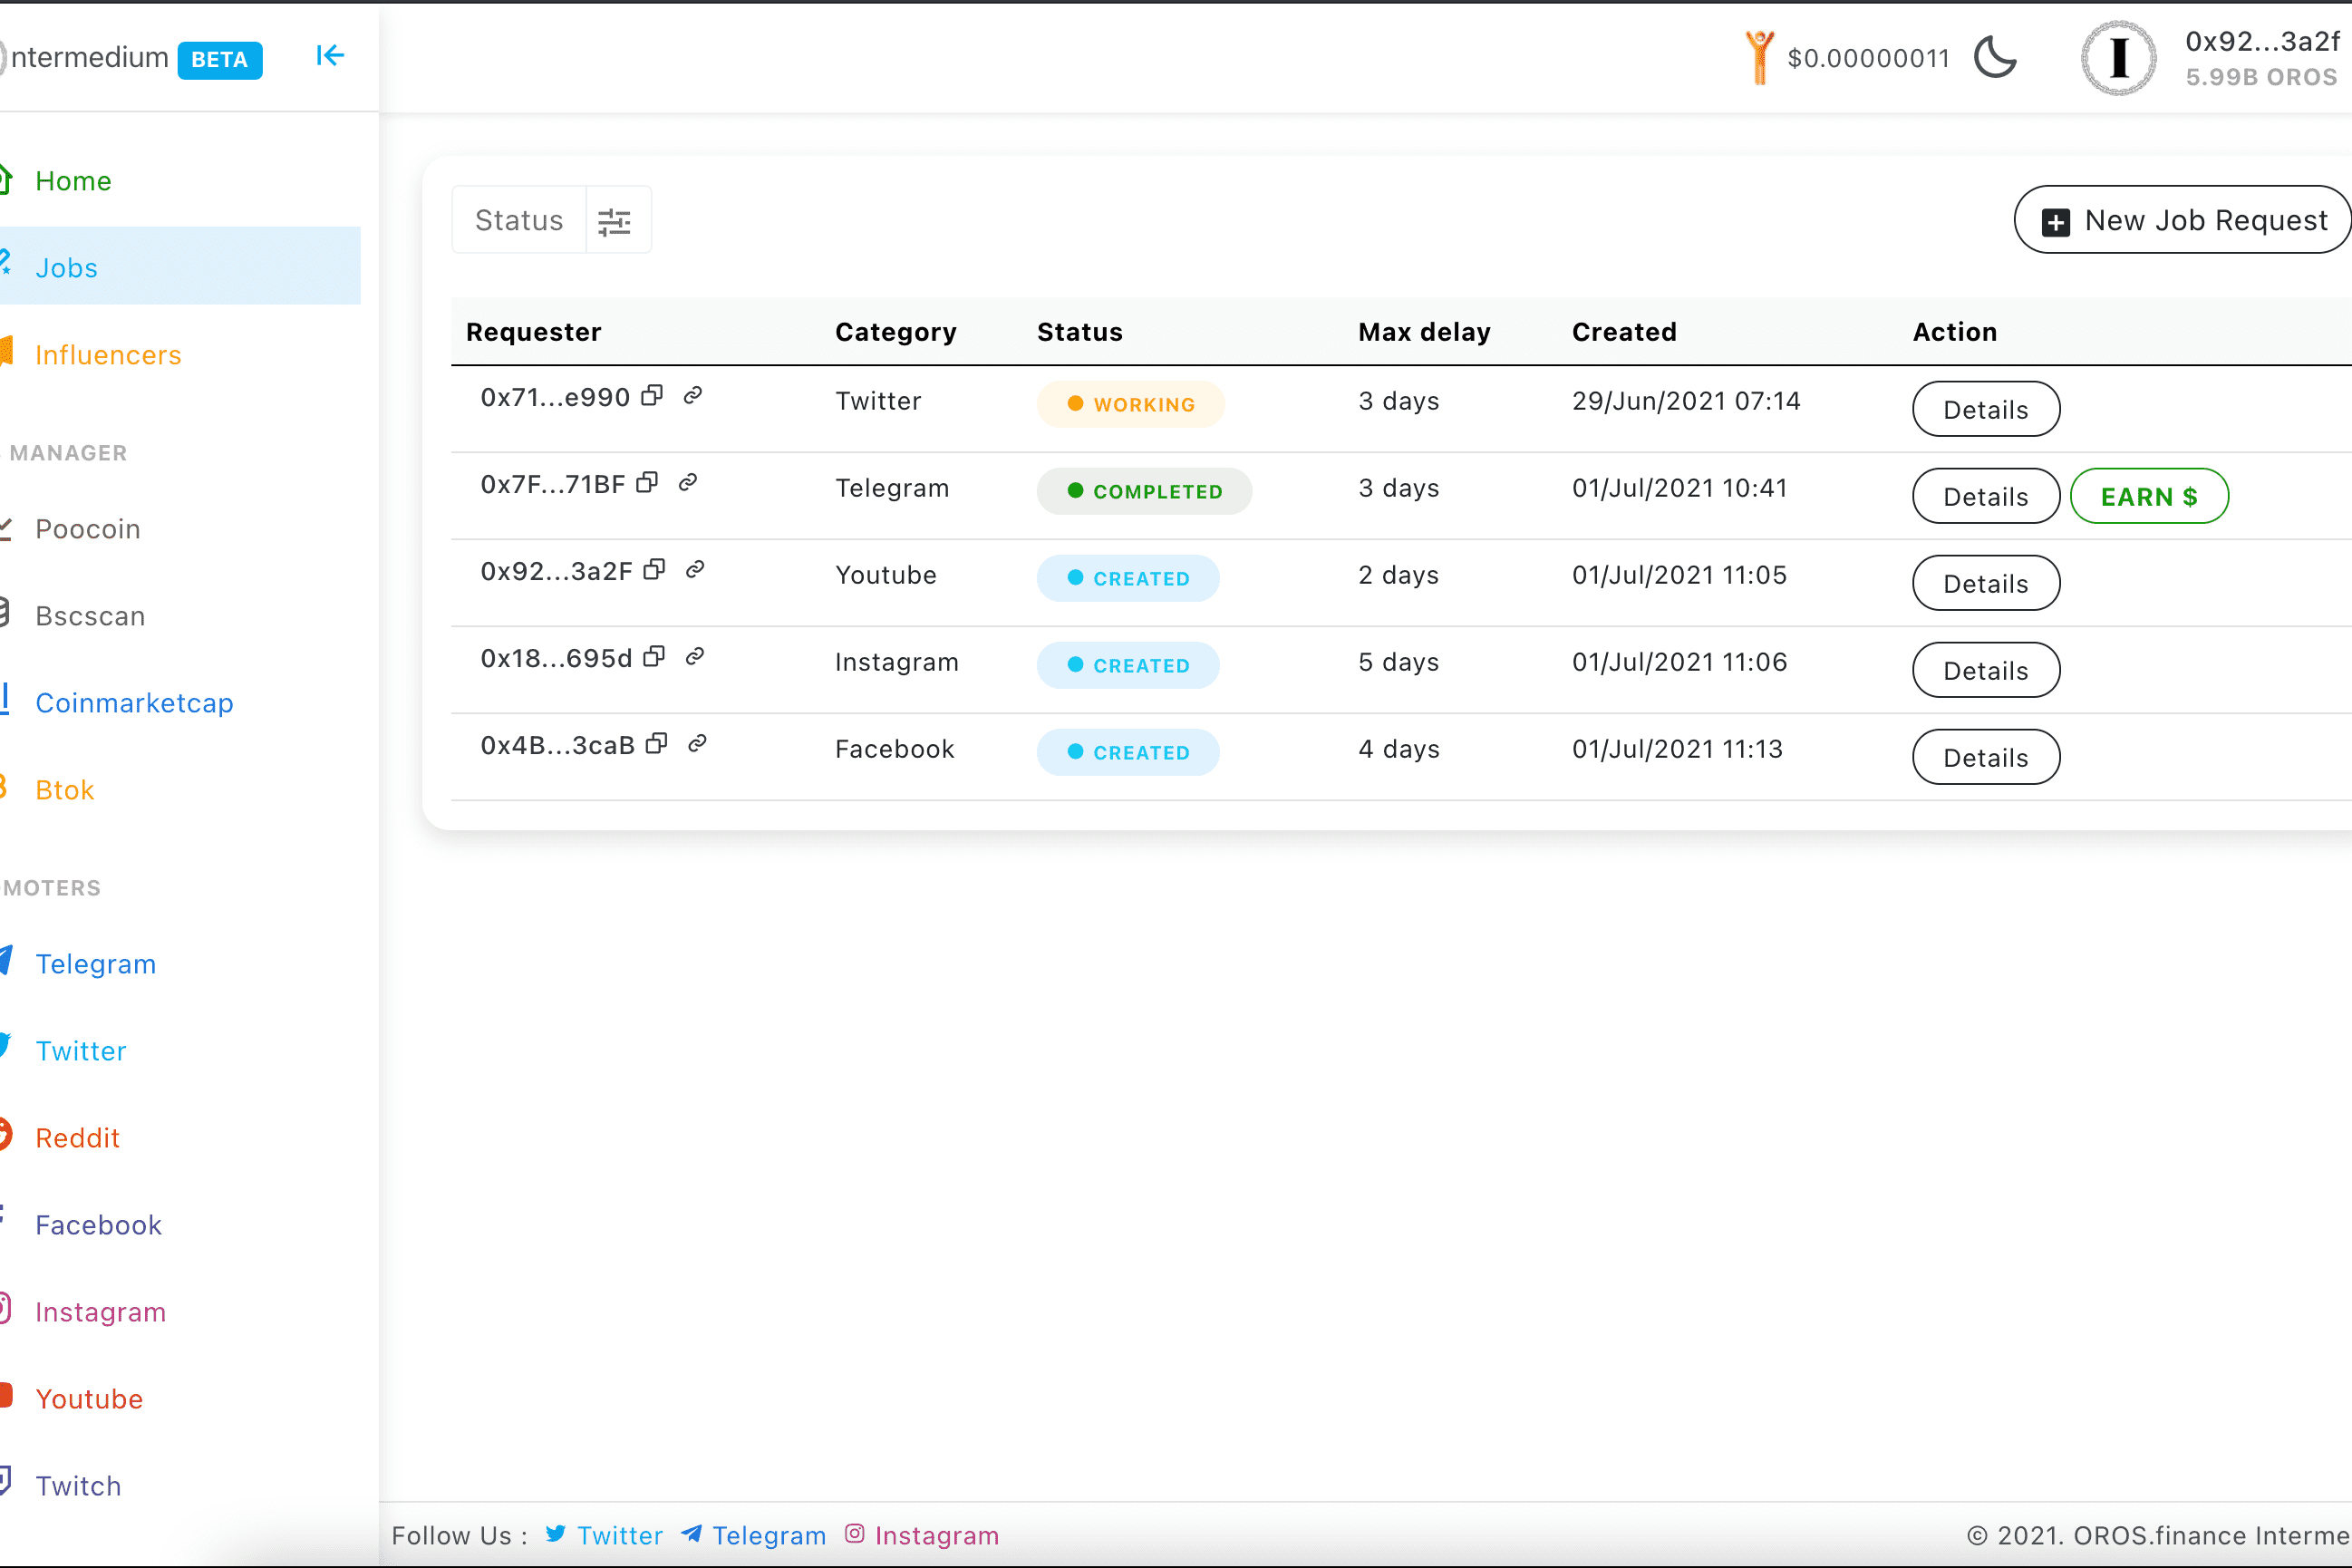Open link icon for 0x18...695d requester
Viewport: 2352px width, 1568px height.
point(695,657)
